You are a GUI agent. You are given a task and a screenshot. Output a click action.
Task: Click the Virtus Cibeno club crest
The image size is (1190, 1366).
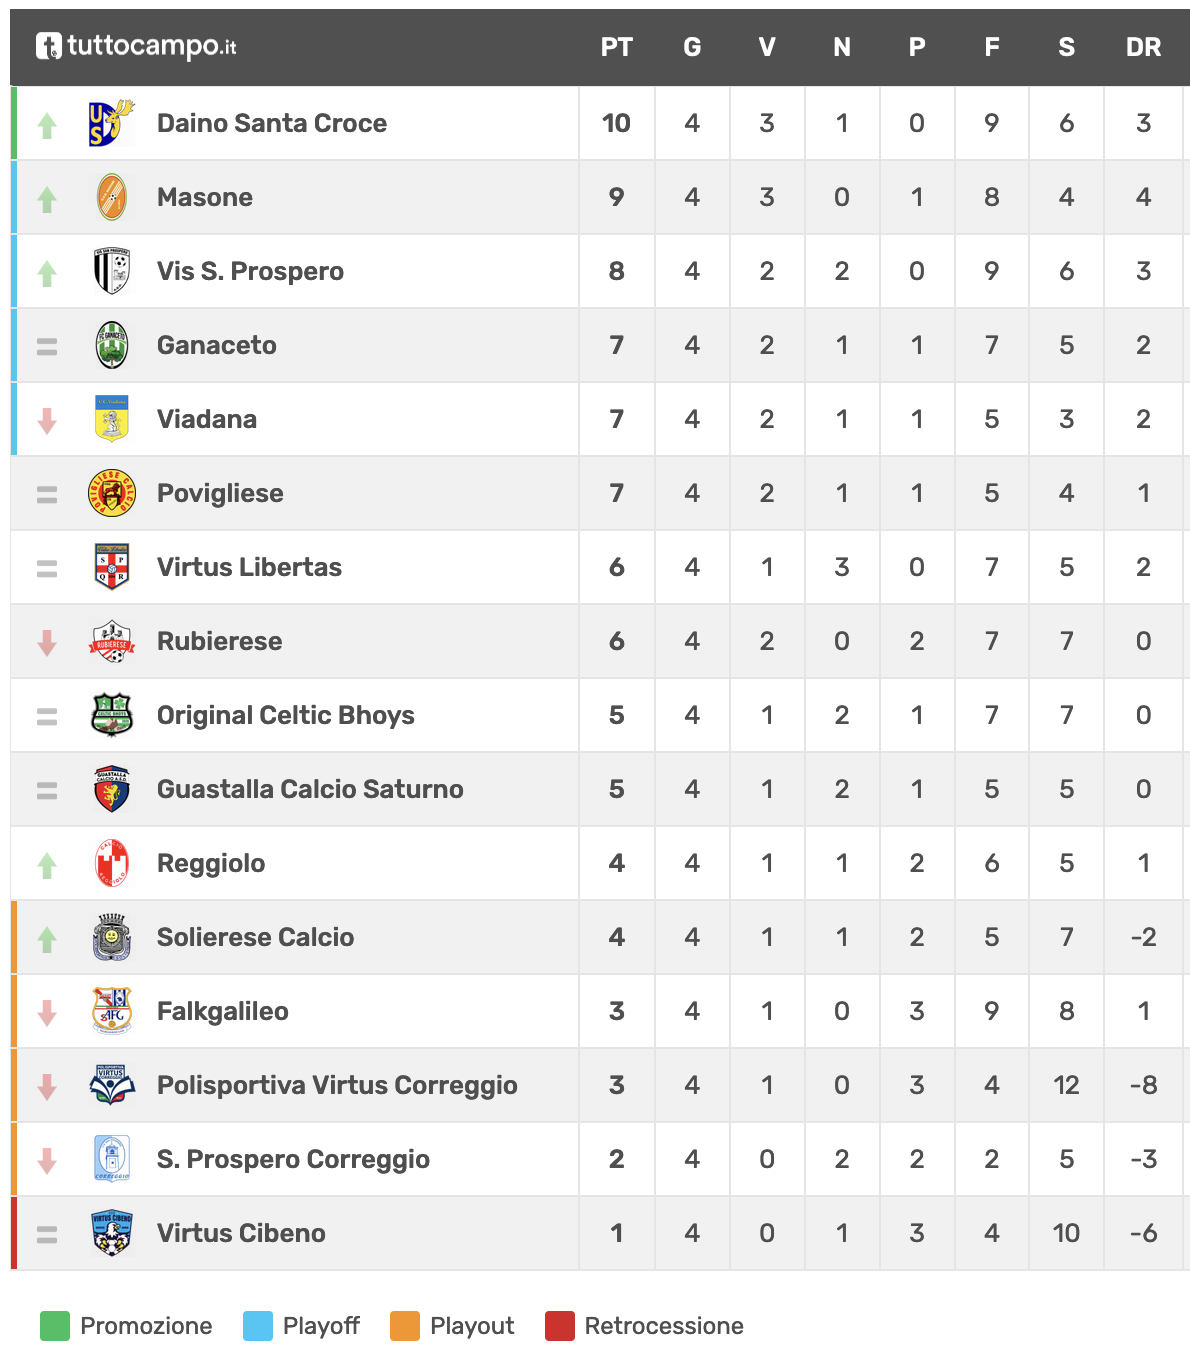click(x=112, y=1233)
